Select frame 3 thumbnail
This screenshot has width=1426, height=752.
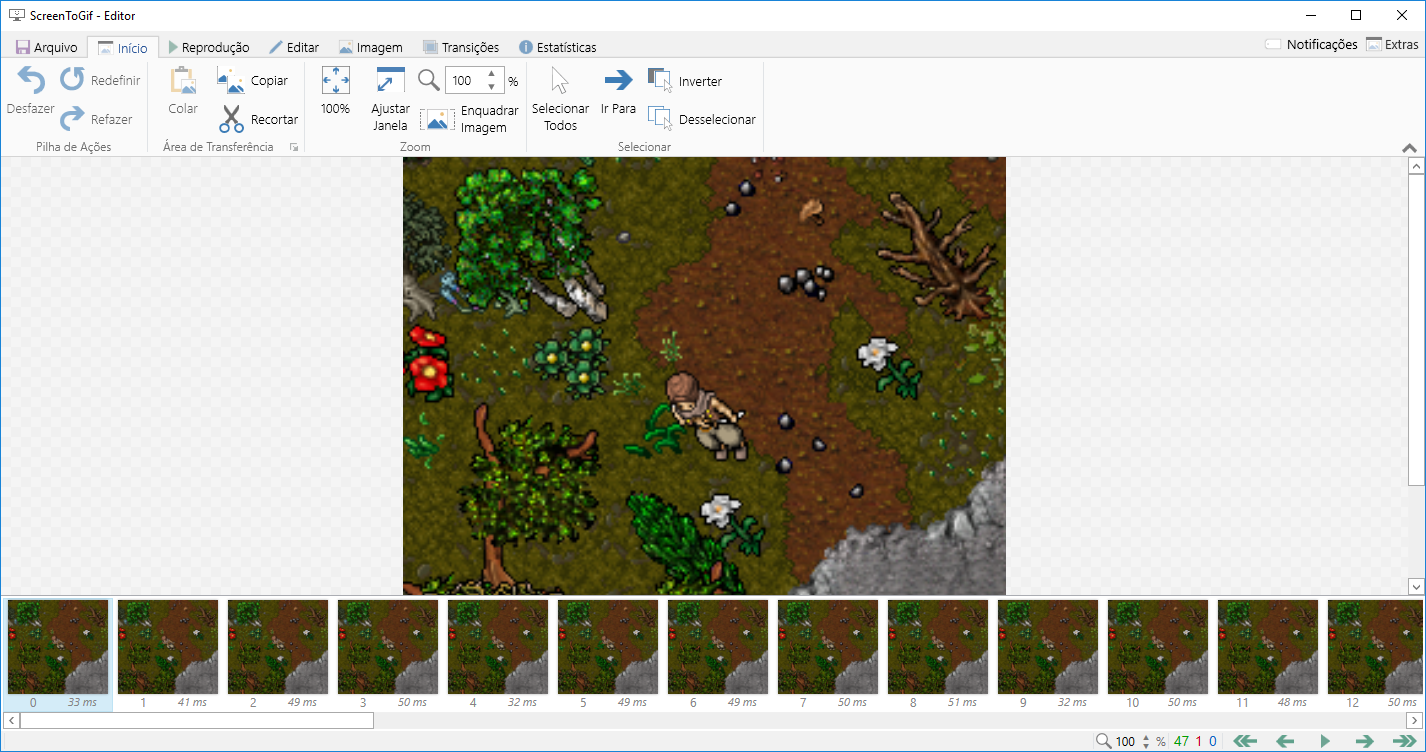click(x=388, y=647)
